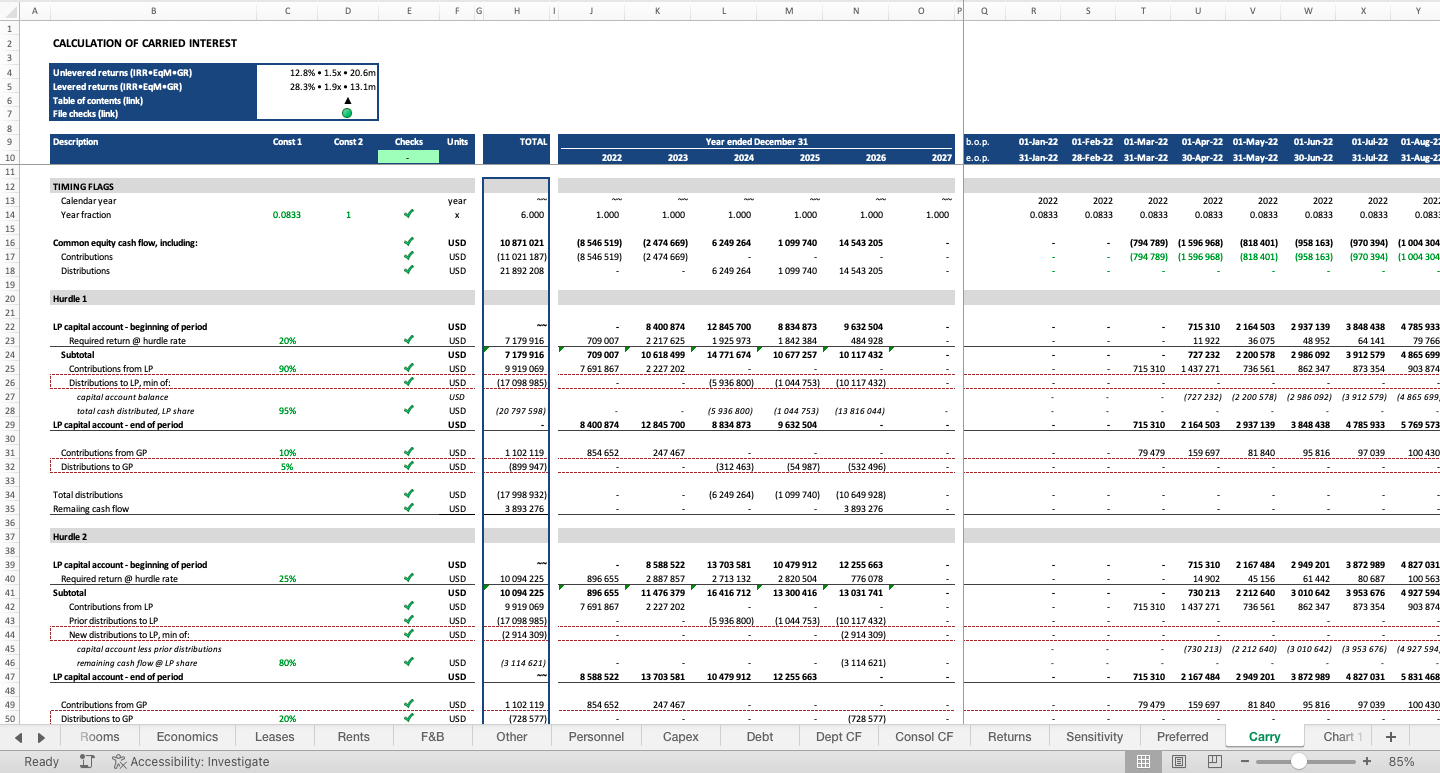
Task: Open the Sensitivity sheet tab
Action: tap(1095, 737)
